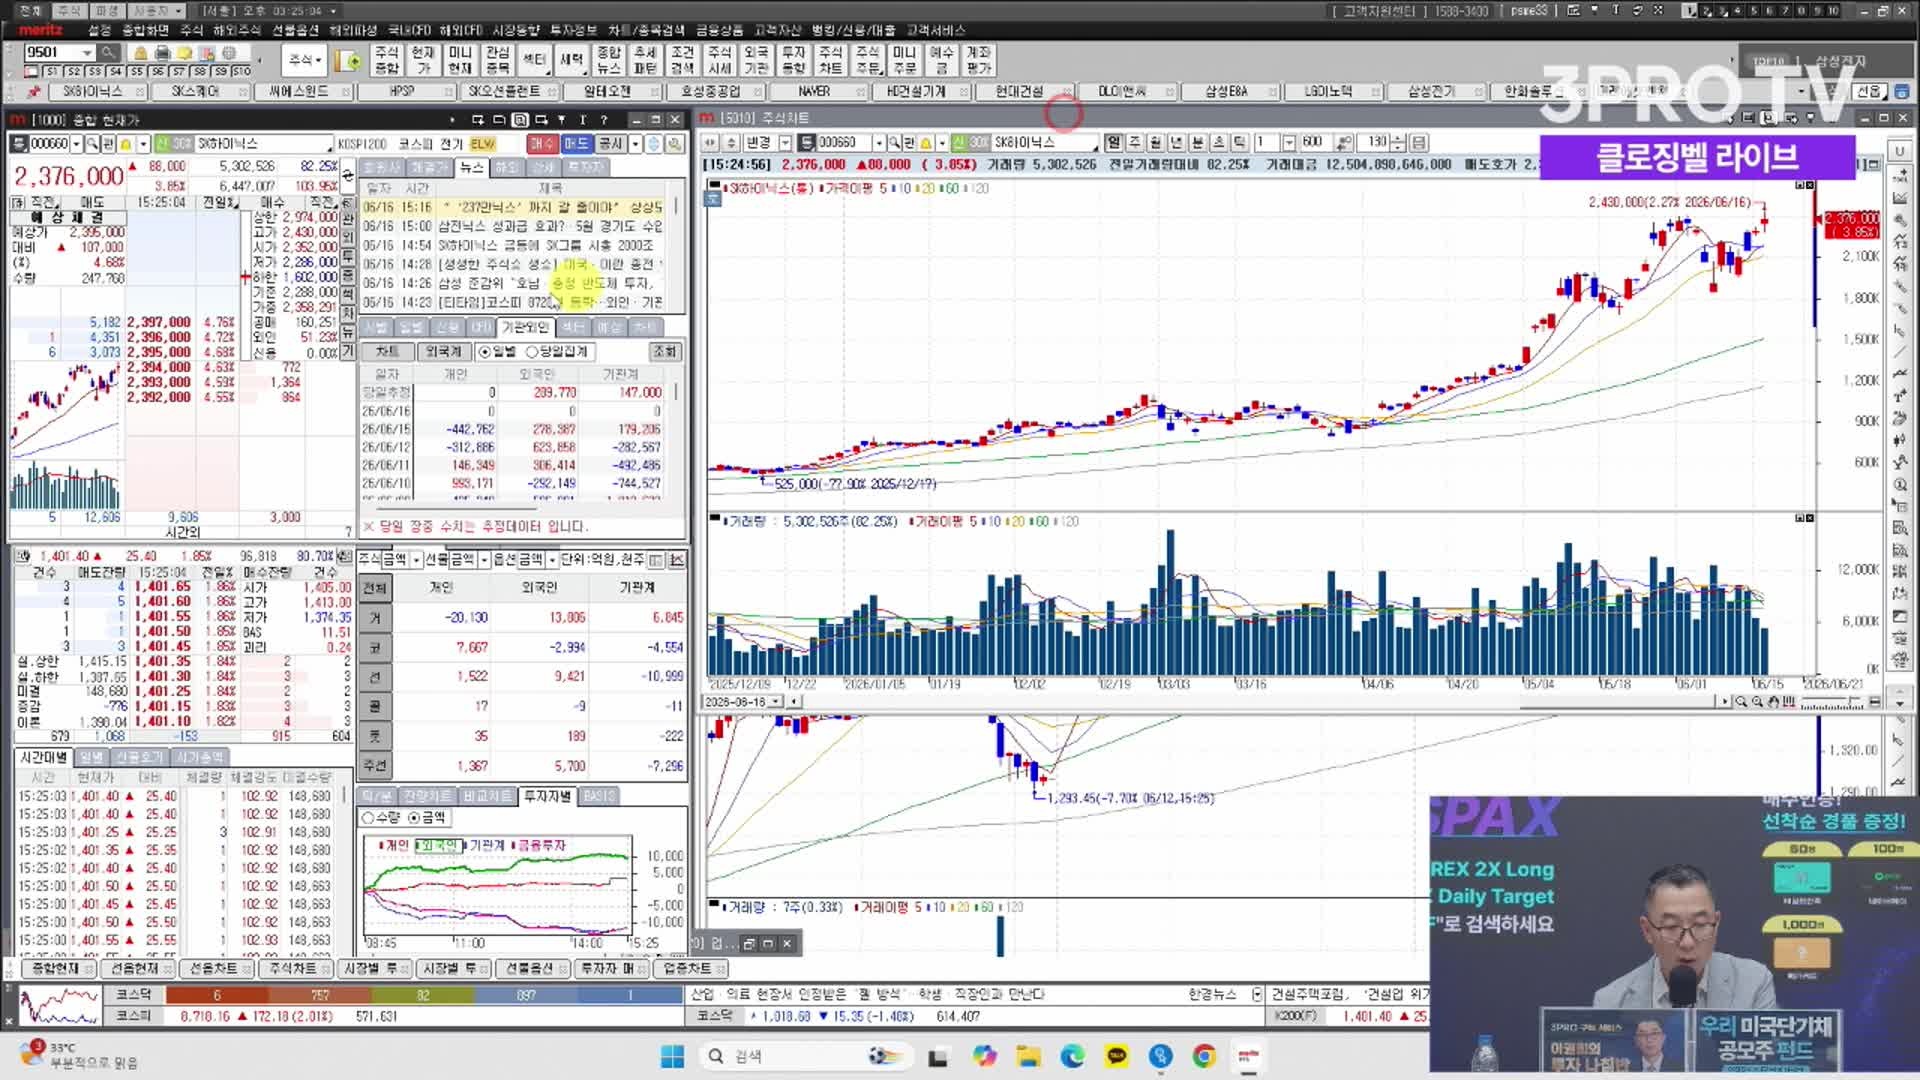Click the Windows Start button on taskbar
This screenshot has height=1080, width=1920.
pyautogui.click(x=673, y=1056)
